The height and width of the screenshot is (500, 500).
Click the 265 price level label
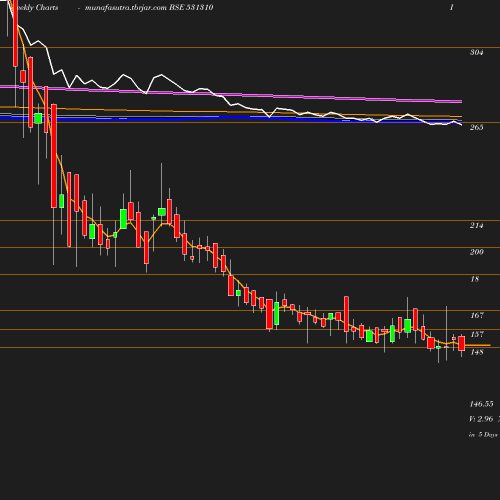pos(476,127)
